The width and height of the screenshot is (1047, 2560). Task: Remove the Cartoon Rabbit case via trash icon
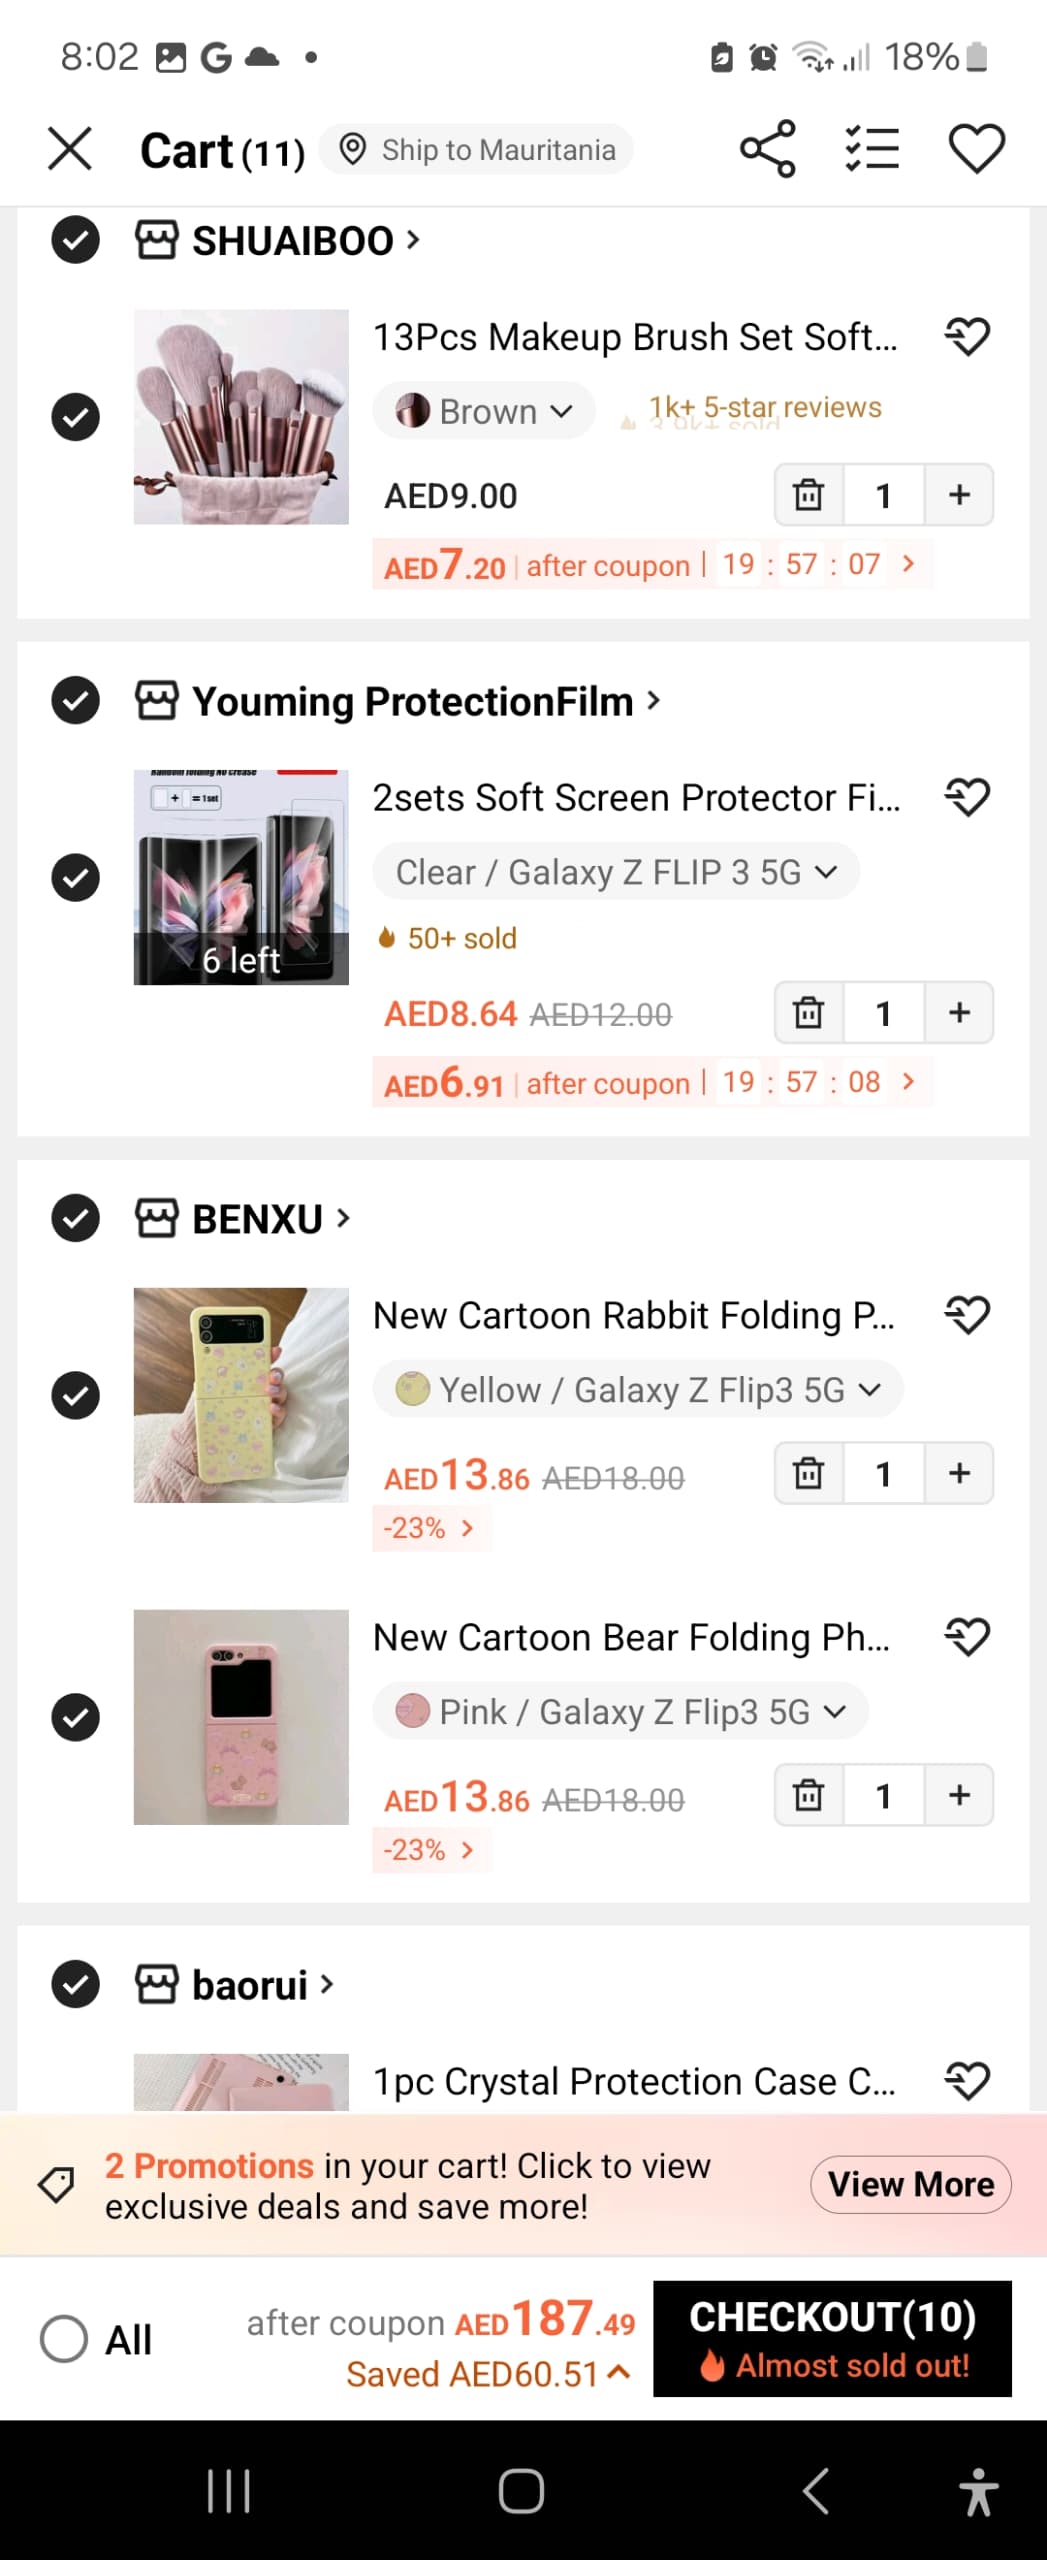808,1473
